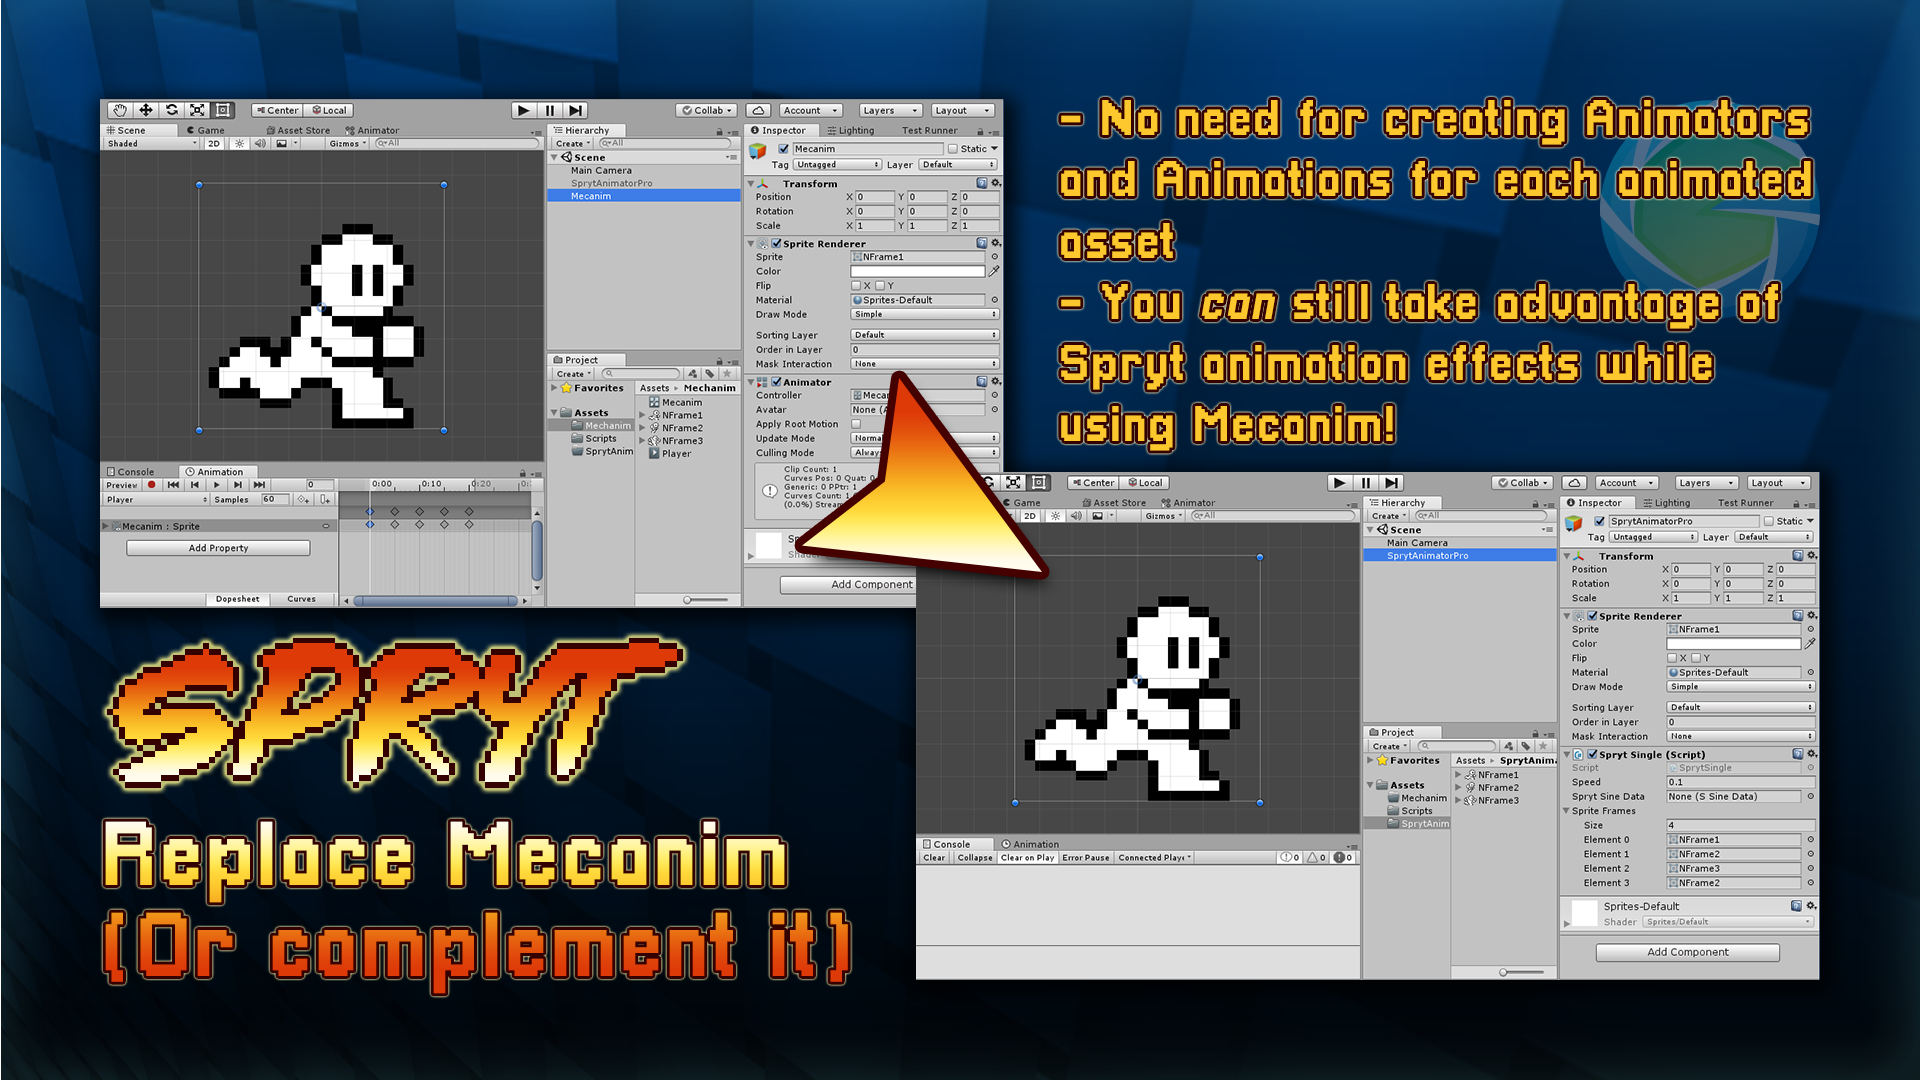Open the Layers dropdown in upper editor
1920x1080 pixels.
click(x=889, y=110)
